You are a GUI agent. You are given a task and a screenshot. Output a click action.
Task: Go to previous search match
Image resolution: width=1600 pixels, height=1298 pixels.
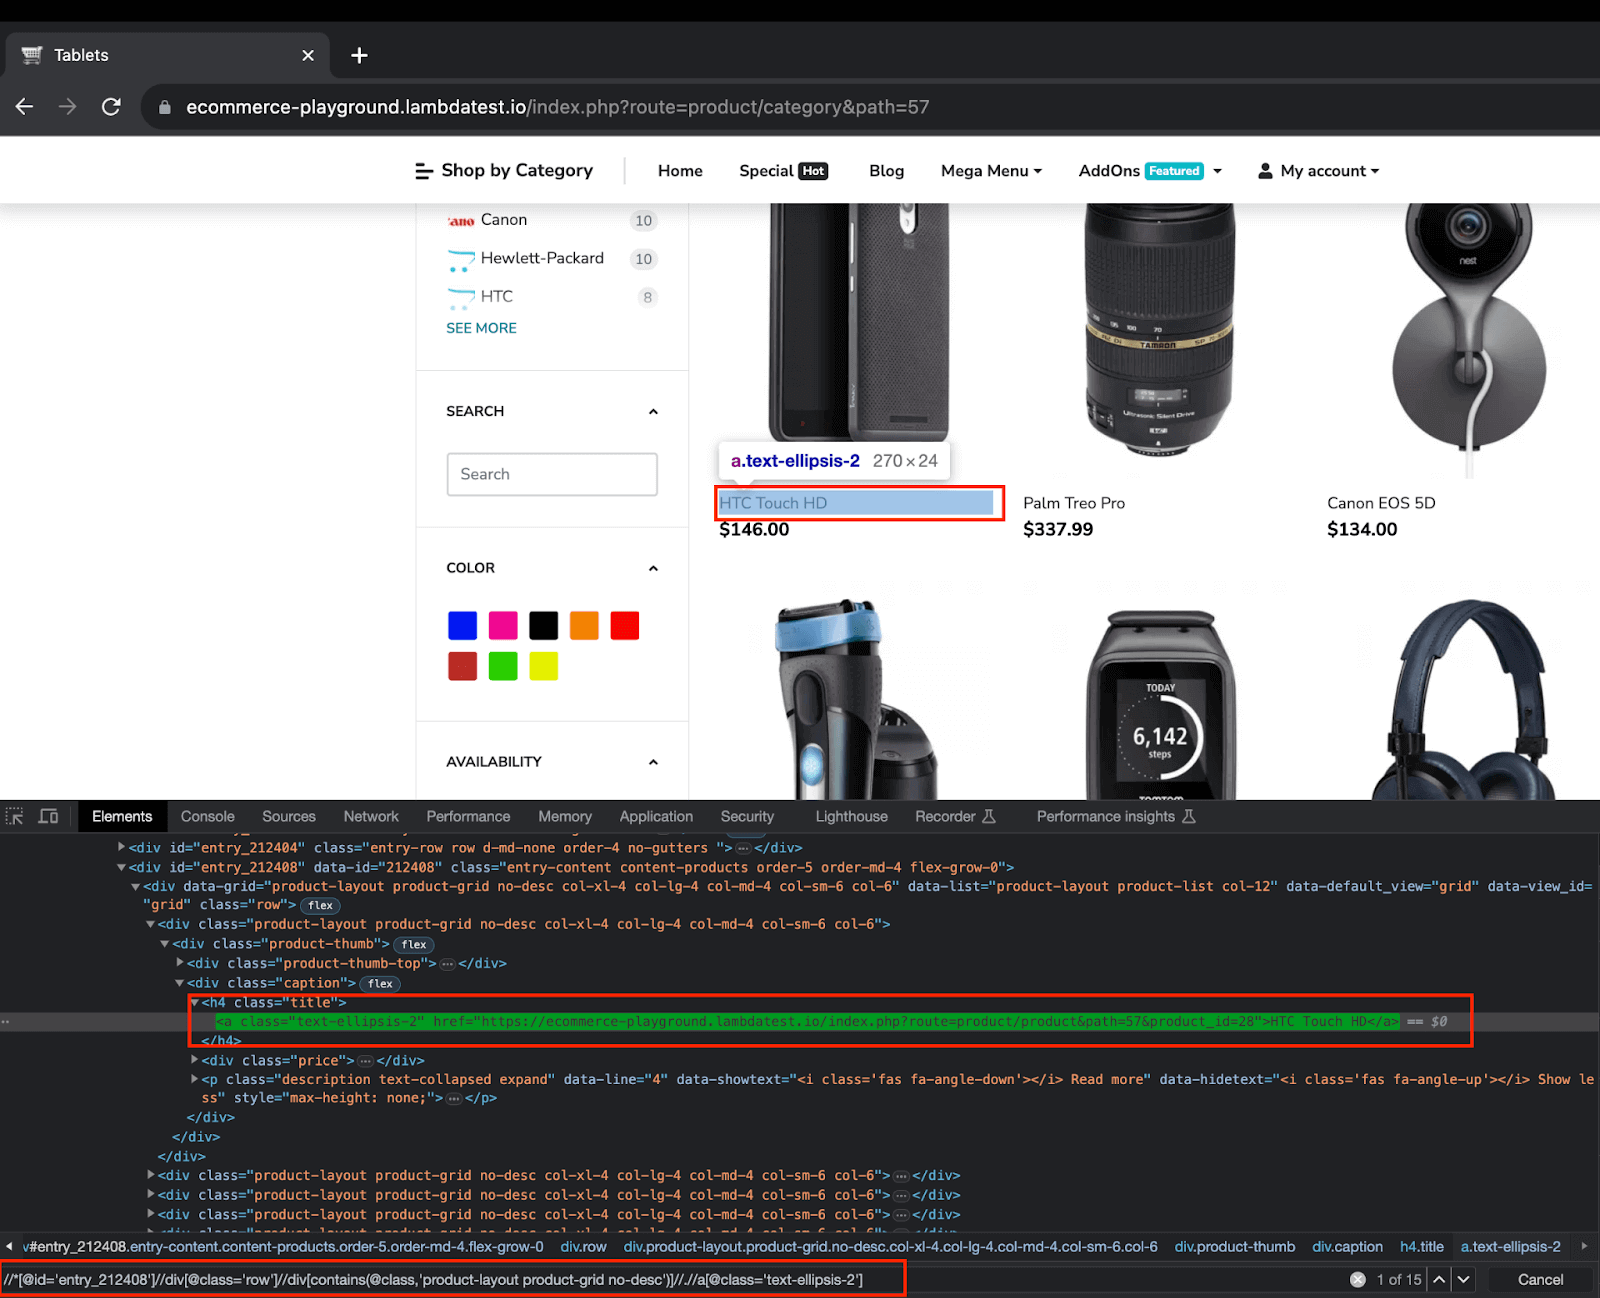coord(1439,1279)
